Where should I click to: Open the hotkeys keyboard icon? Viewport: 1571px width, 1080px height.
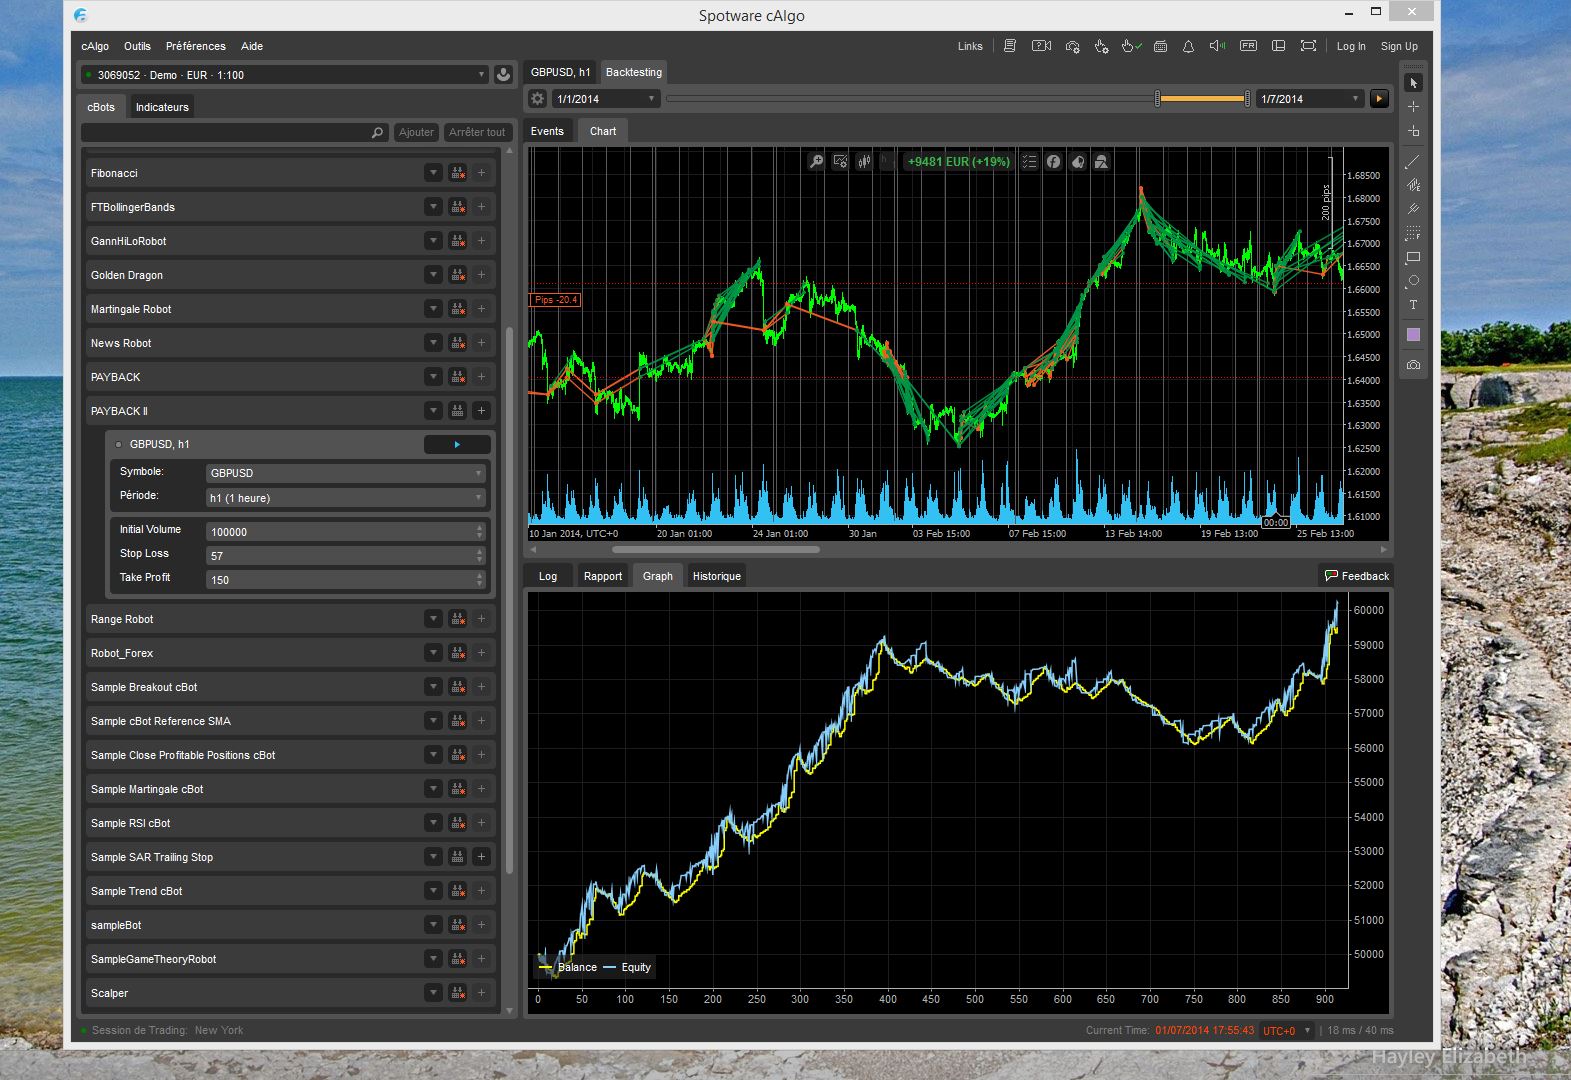point(1160,46)
